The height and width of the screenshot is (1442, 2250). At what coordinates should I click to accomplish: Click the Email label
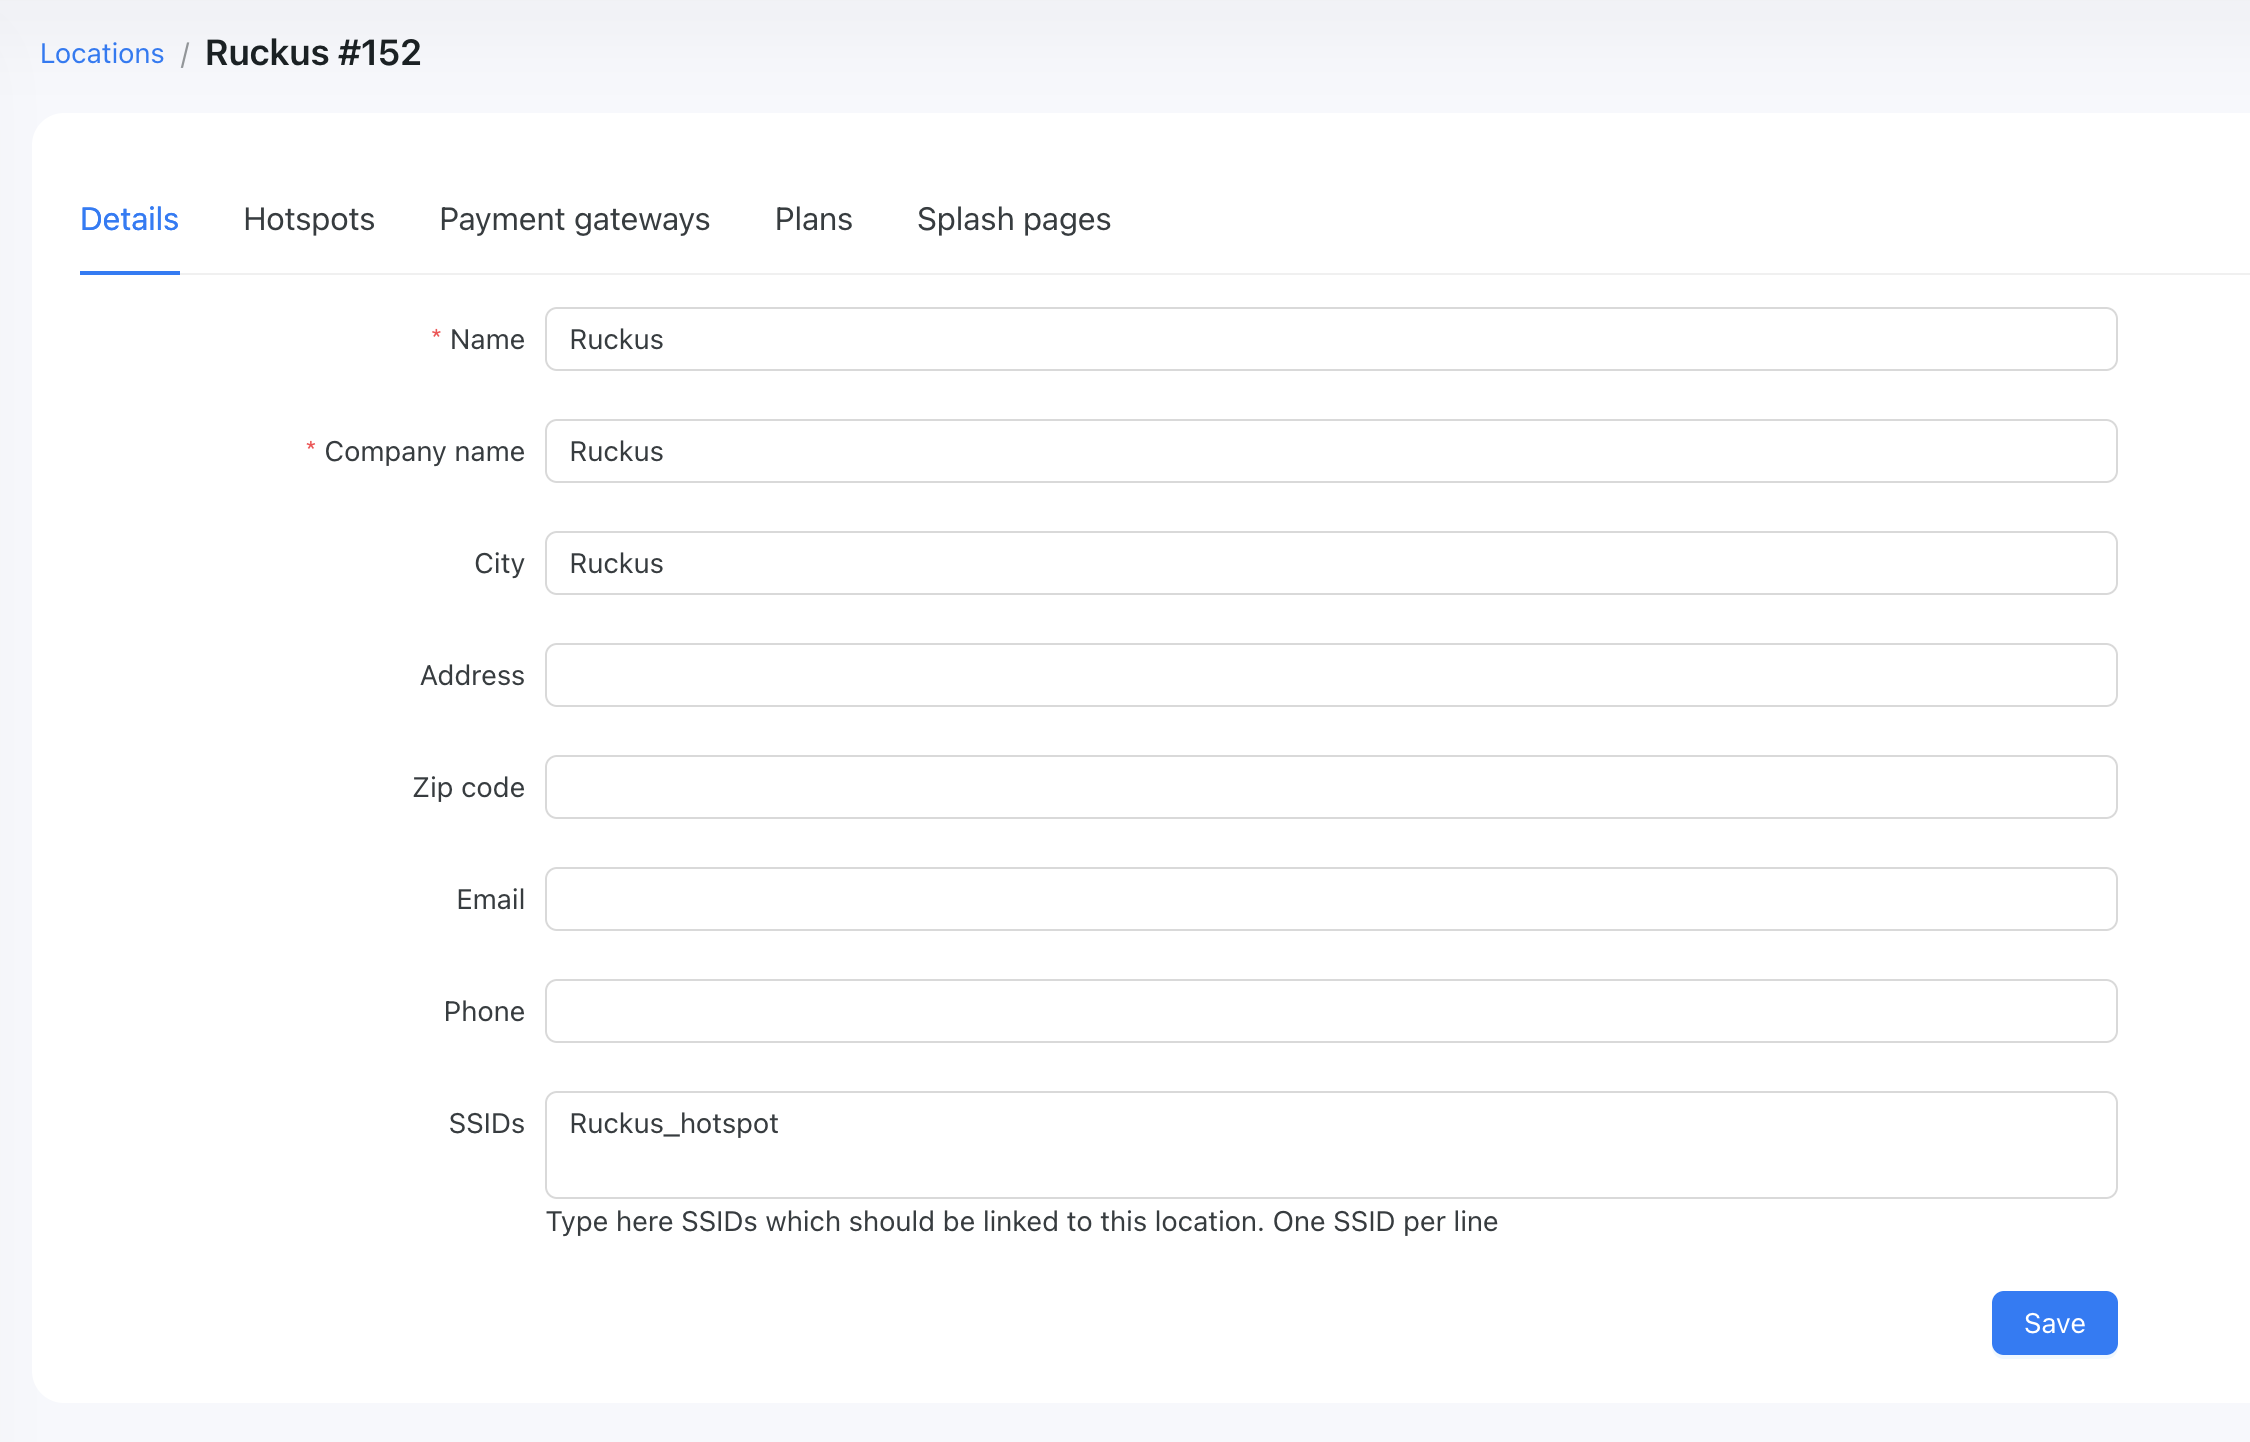[490, 899]
